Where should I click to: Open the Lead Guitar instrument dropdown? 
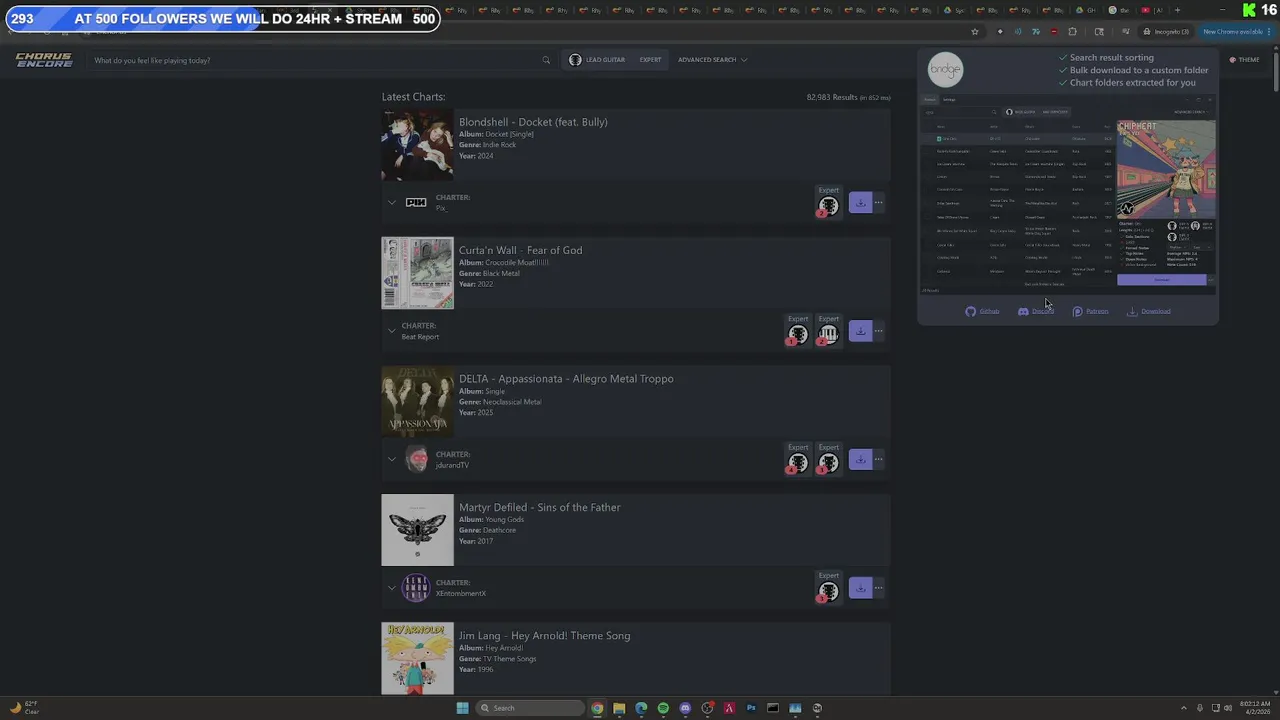pyautogui.click(x=597, y=60)
